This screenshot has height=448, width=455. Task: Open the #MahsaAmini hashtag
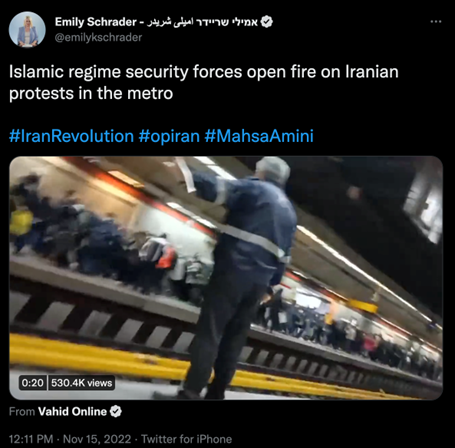pyautogui.click(x=259, y=136)
